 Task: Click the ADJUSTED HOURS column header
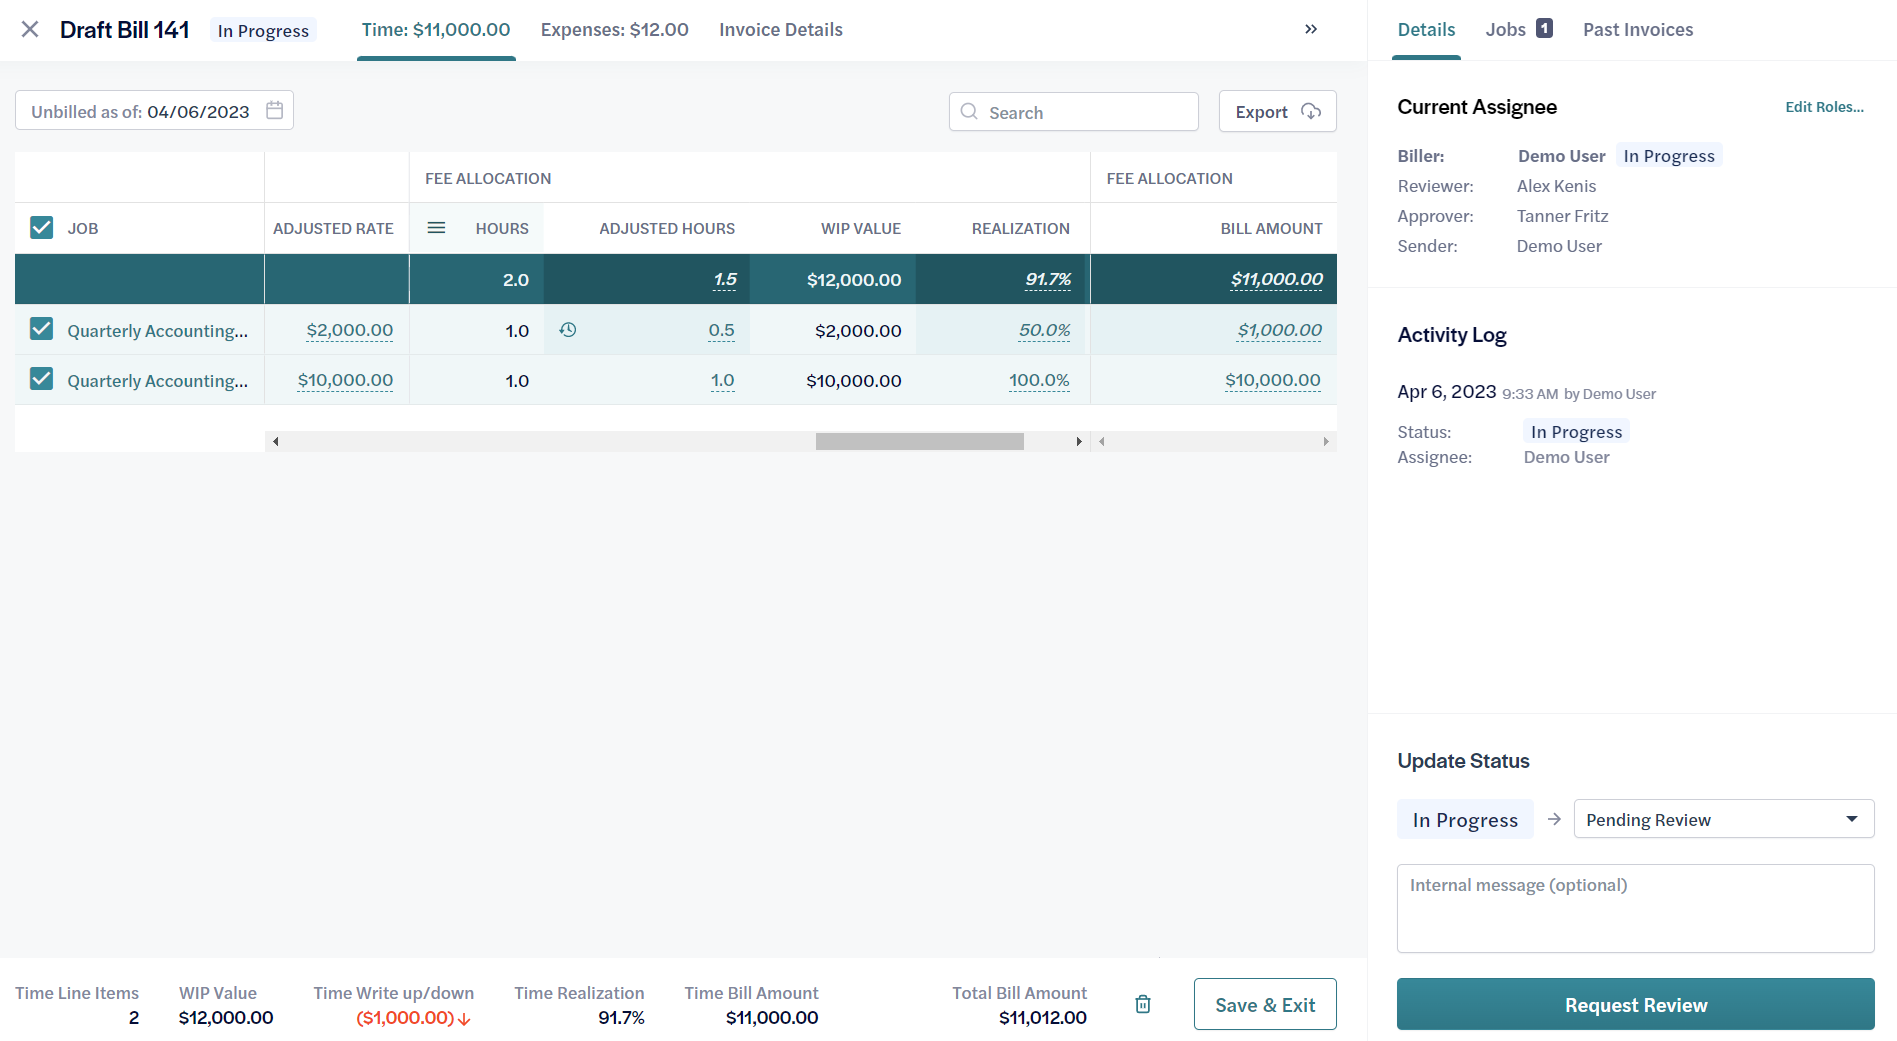pos(667,228)
